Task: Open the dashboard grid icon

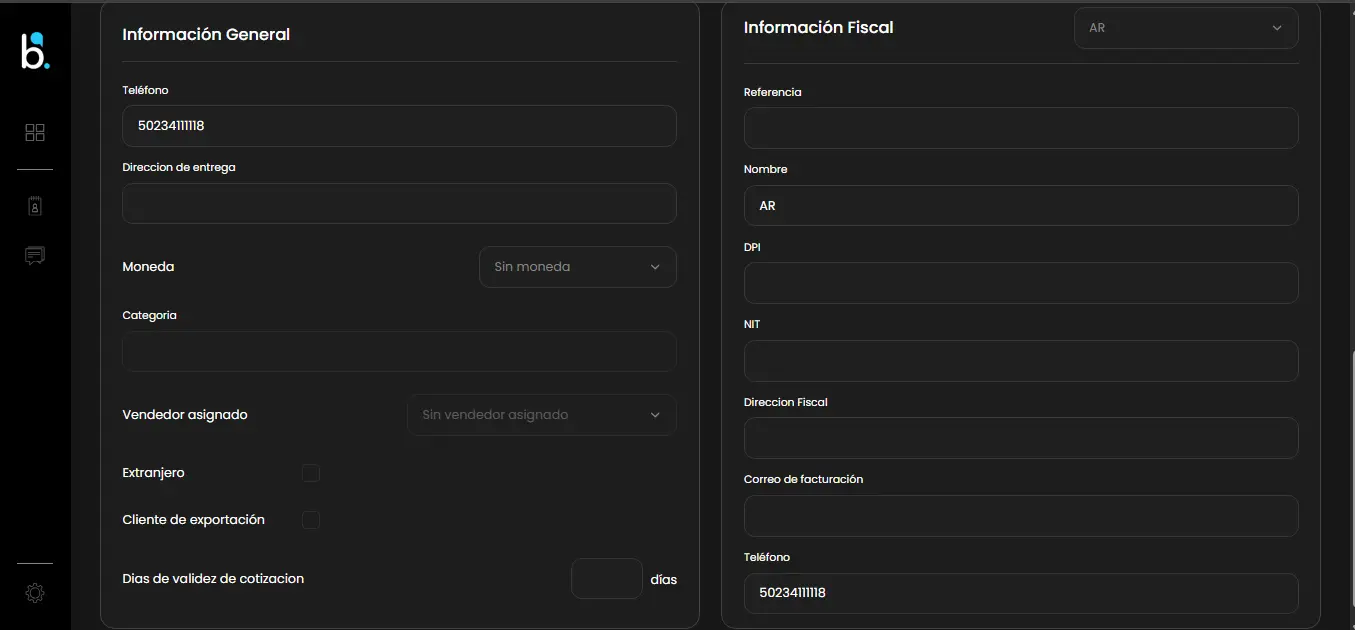Action: pos(35,133)
